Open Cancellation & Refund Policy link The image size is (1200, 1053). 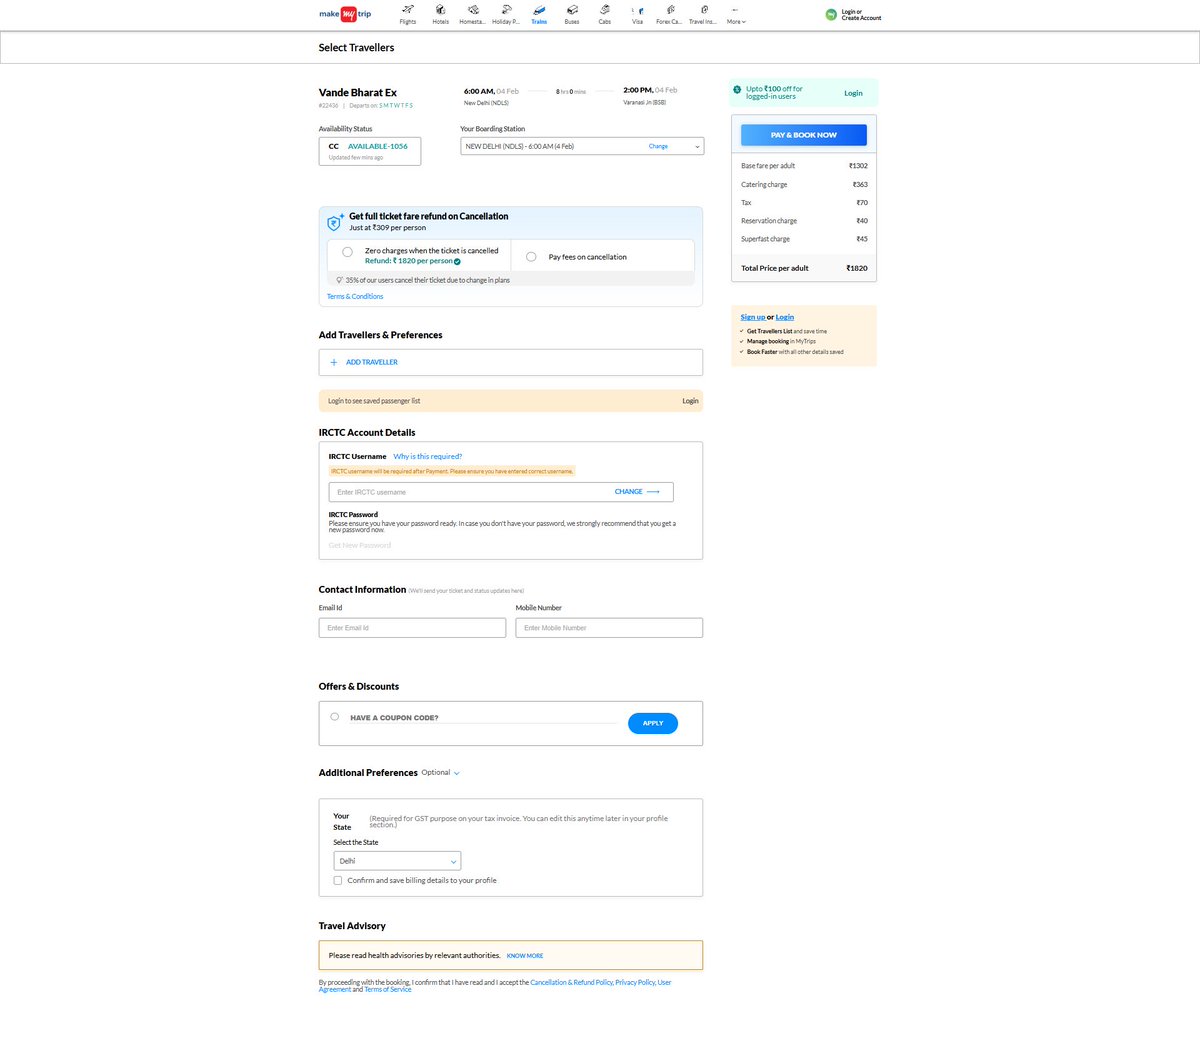pos(572,983)
